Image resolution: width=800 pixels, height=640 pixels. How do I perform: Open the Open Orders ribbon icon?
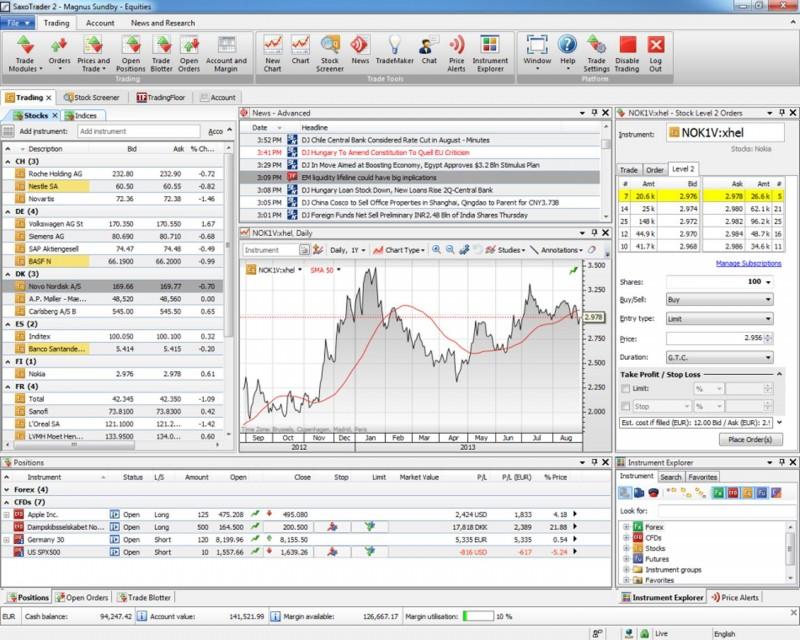click(189, 54)
